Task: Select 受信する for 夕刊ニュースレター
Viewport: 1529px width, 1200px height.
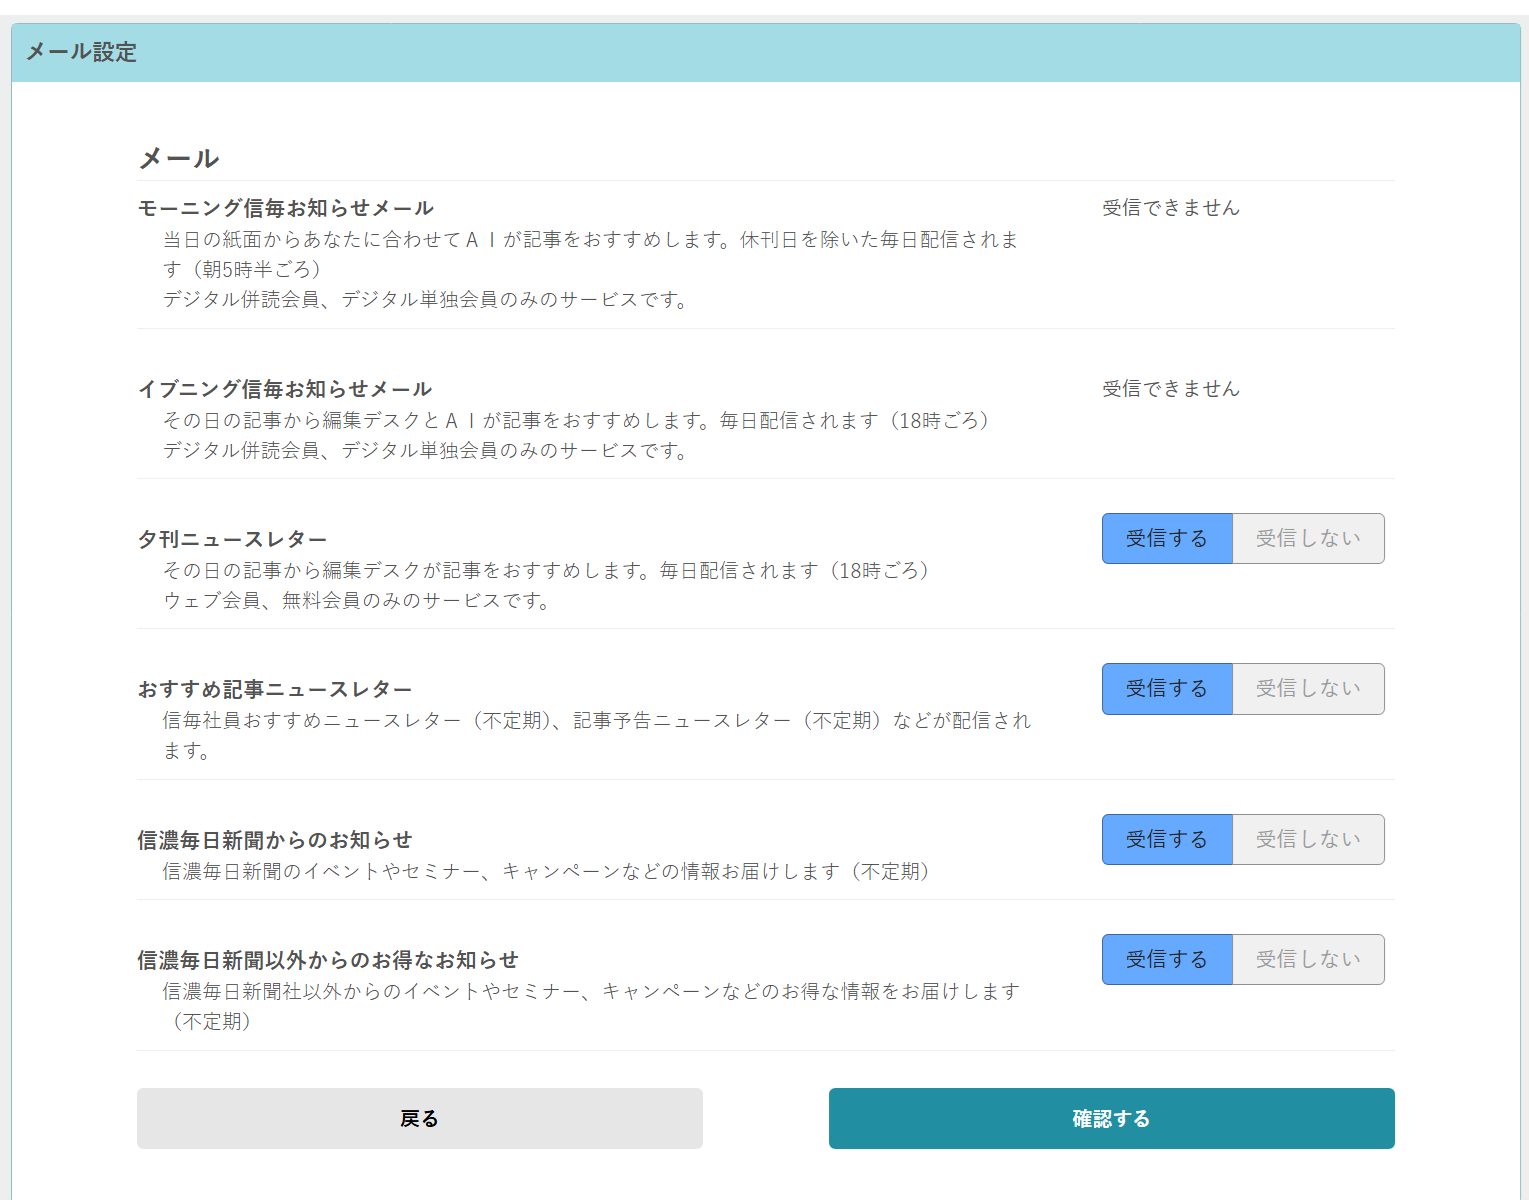Action: 1167,538
